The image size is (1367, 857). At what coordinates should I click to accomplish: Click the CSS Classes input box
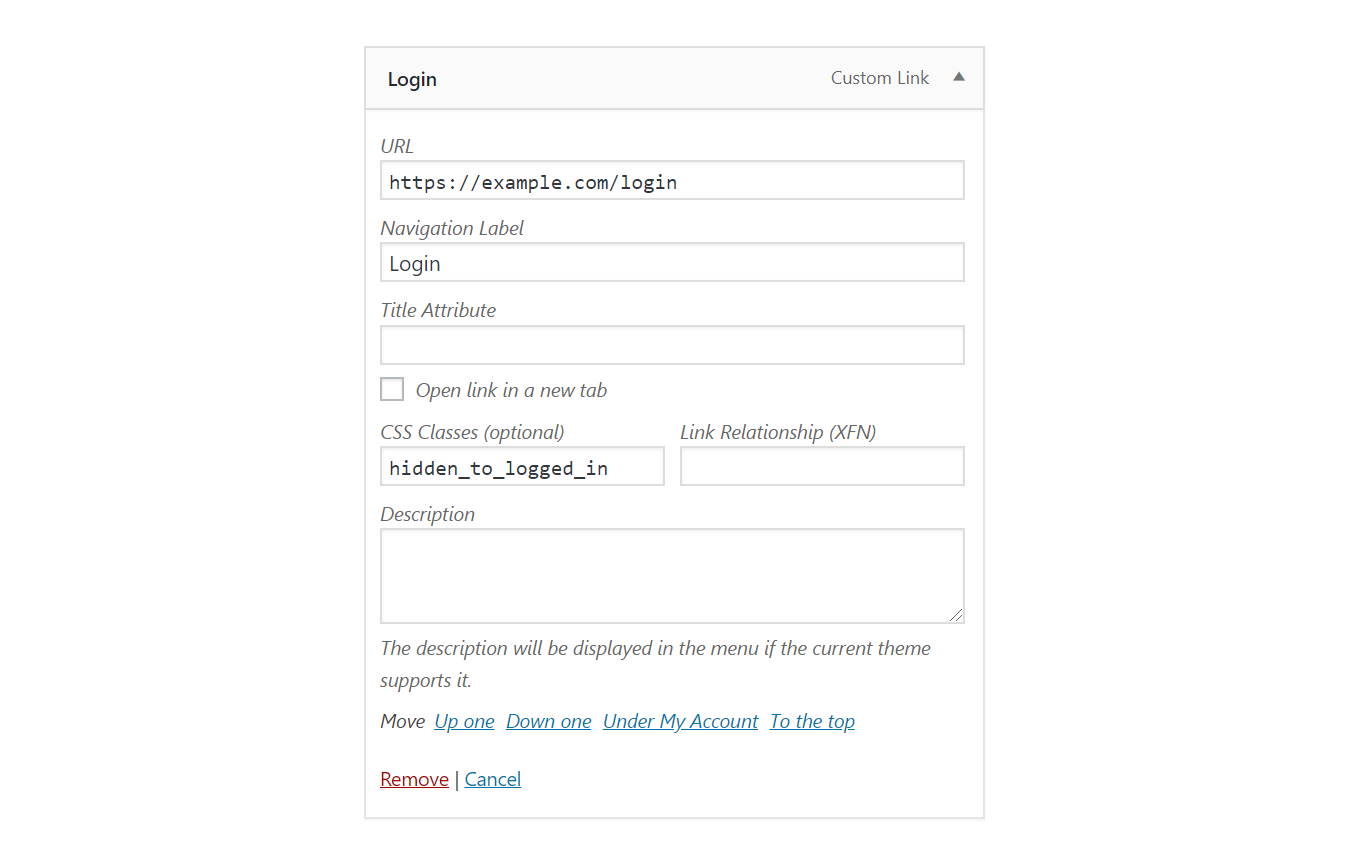point(522,467)
